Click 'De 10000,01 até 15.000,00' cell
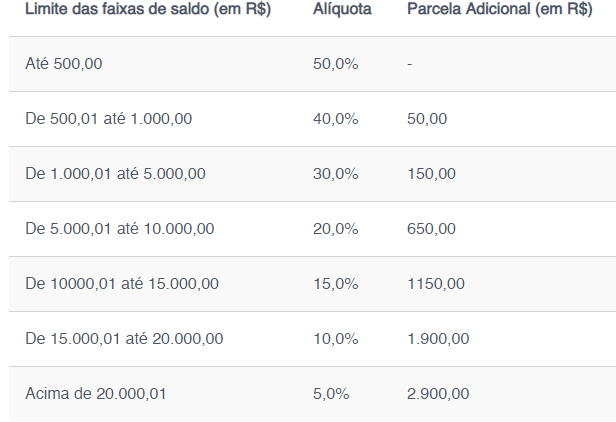 click(121, 284)
